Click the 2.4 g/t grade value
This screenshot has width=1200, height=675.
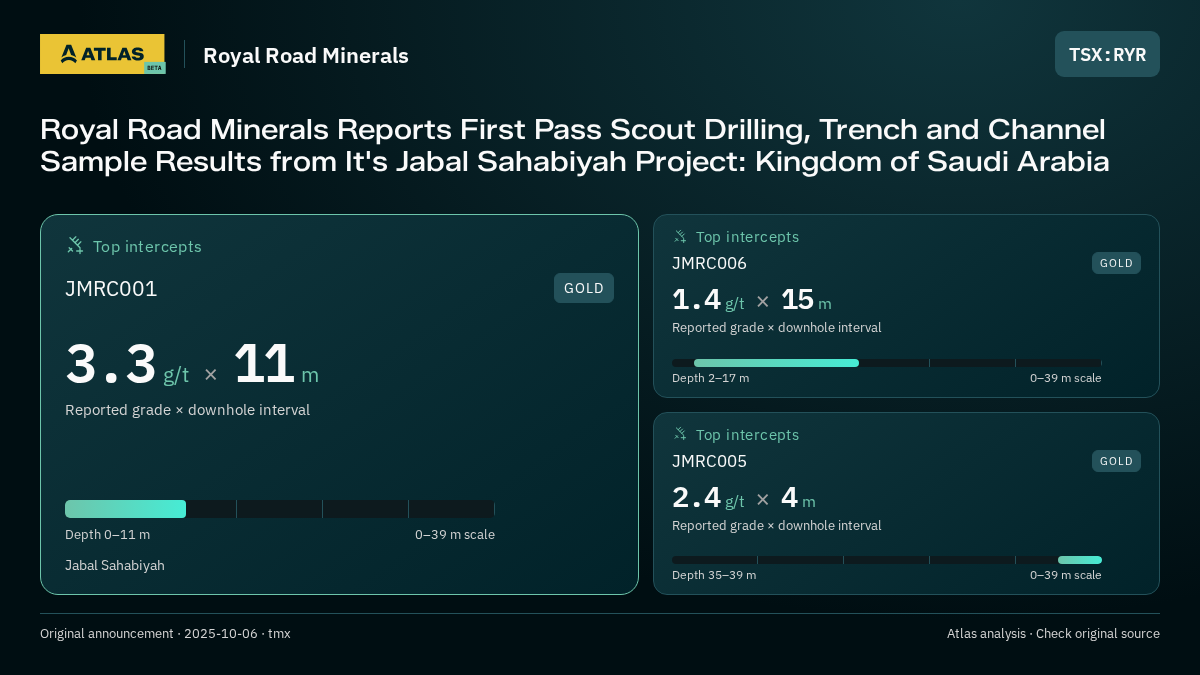(708, 498)
